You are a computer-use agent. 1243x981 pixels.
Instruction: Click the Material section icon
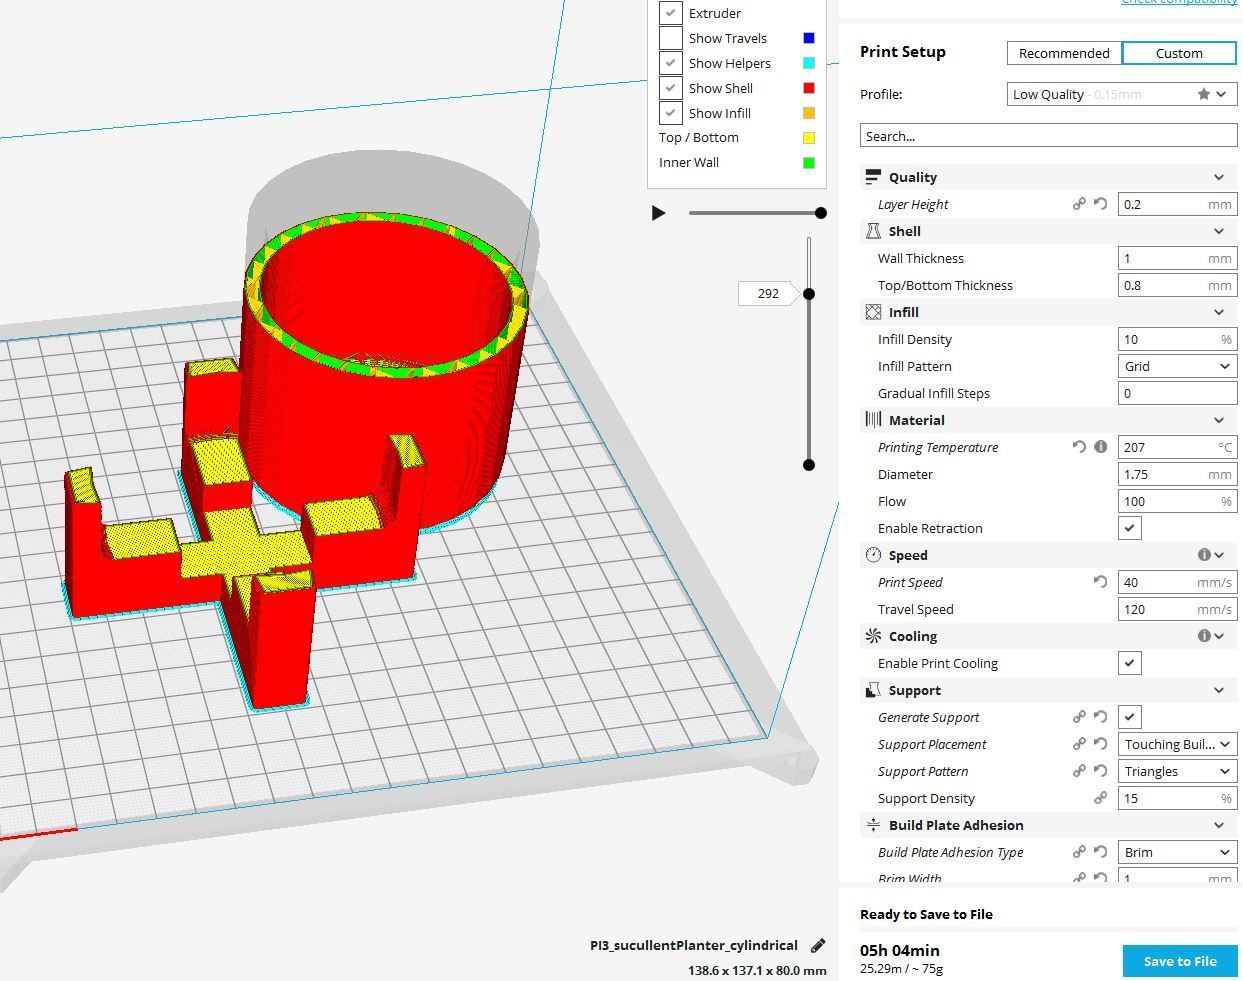tap(873, 419)
